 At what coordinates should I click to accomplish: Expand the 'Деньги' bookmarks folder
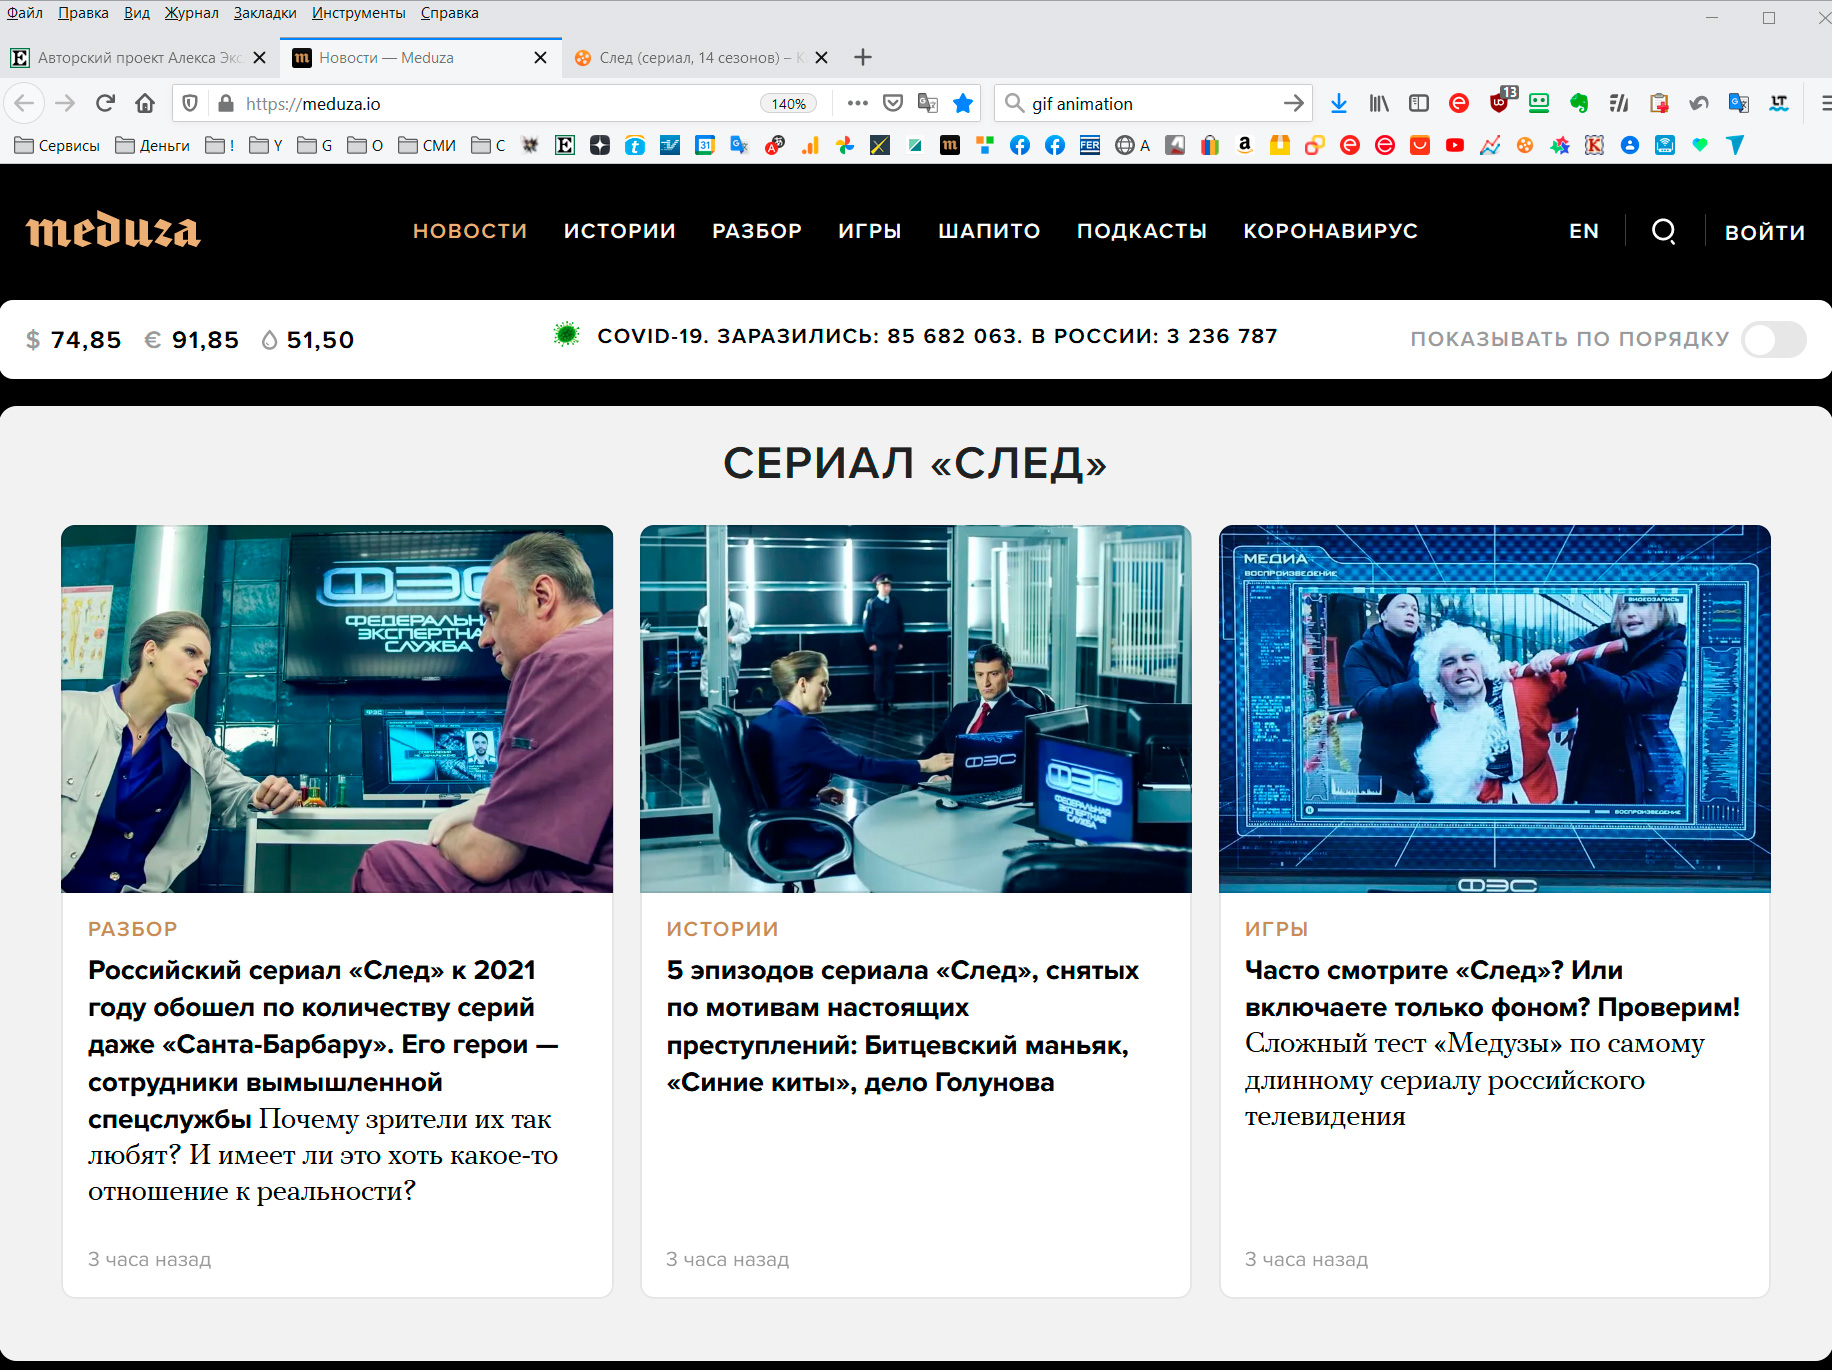tap(153, 146)
